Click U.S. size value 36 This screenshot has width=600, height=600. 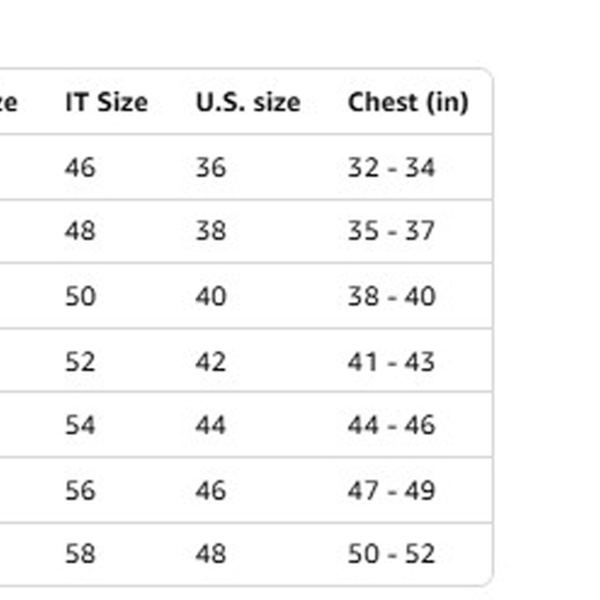click(x=211, y=167)
